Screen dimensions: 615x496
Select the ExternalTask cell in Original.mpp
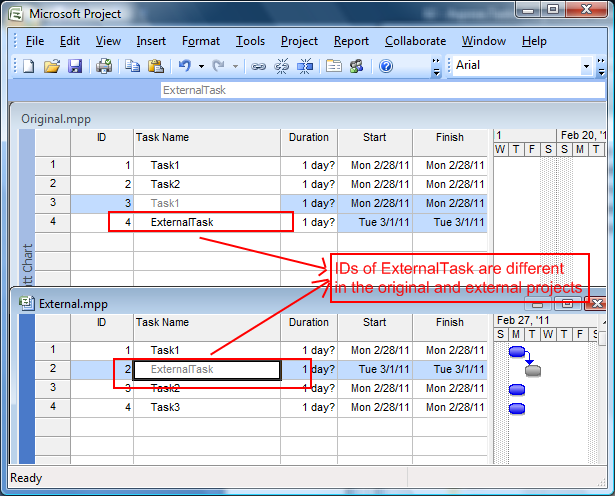(x=200, y=222)
